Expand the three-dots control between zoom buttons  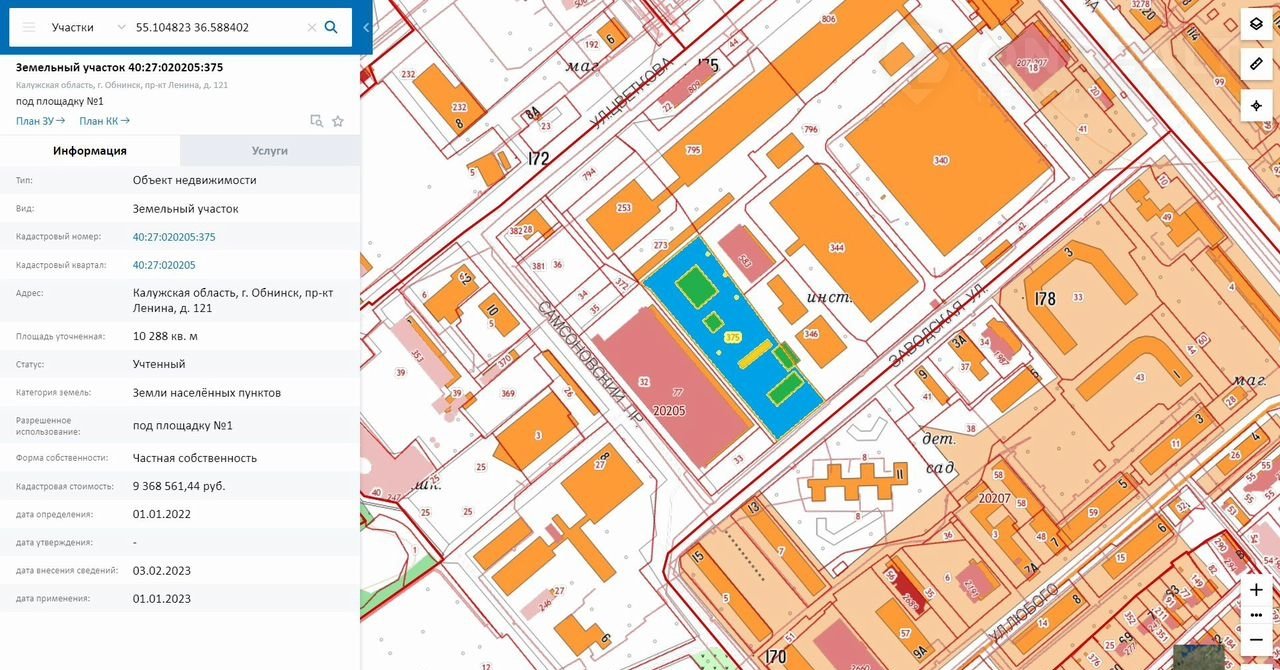(x=1256, y=615)
